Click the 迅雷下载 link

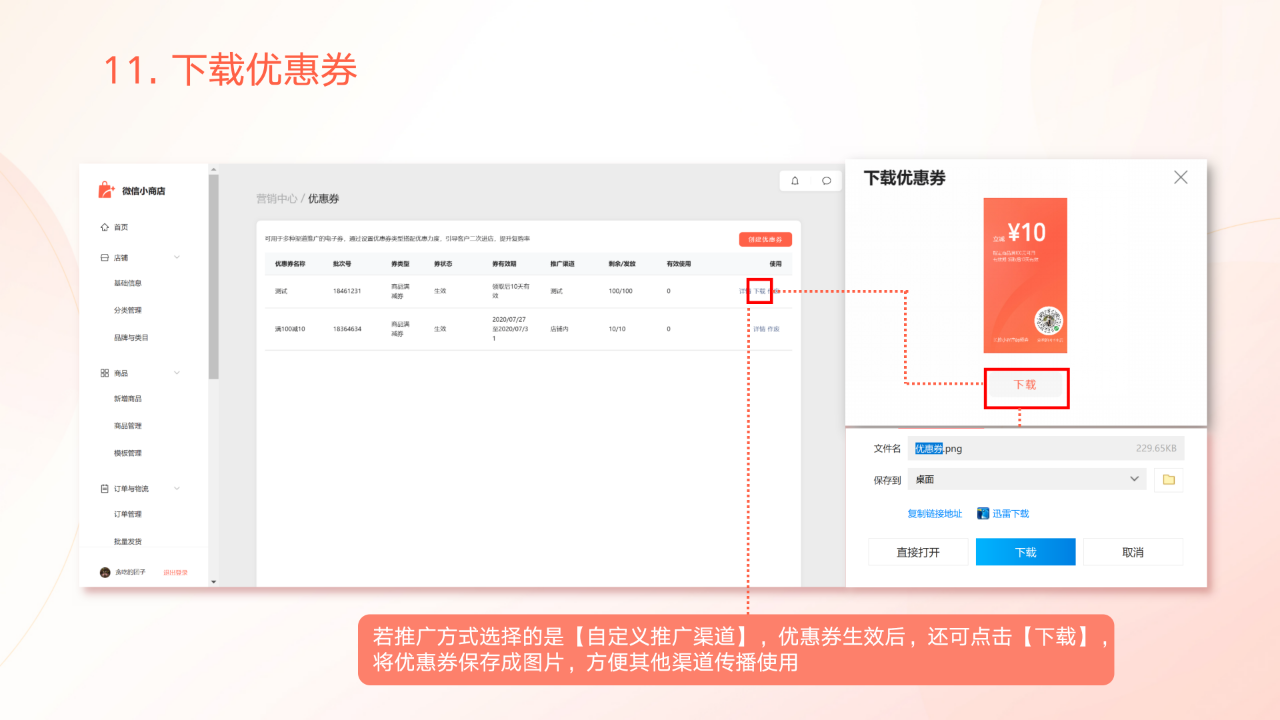(1010, 514)
